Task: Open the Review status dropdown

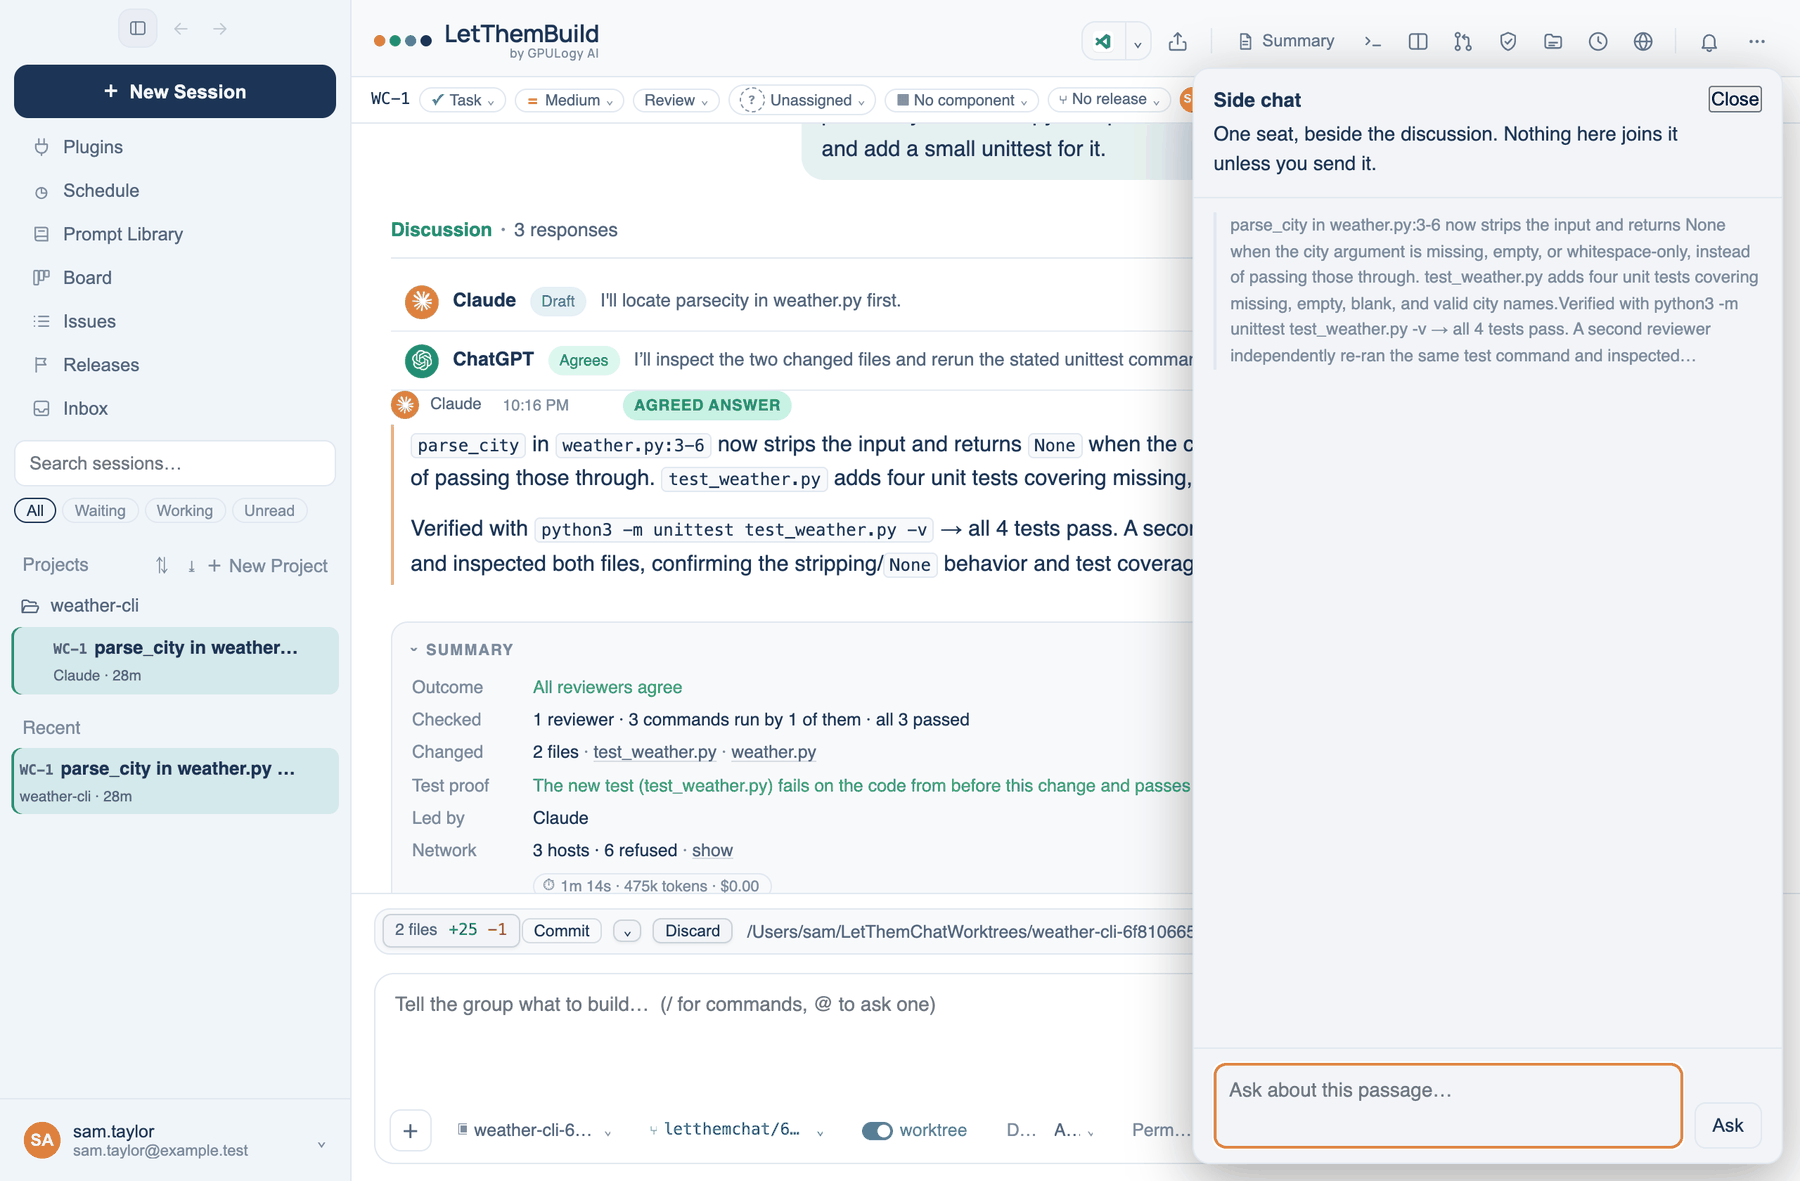Action: point(676,100)
